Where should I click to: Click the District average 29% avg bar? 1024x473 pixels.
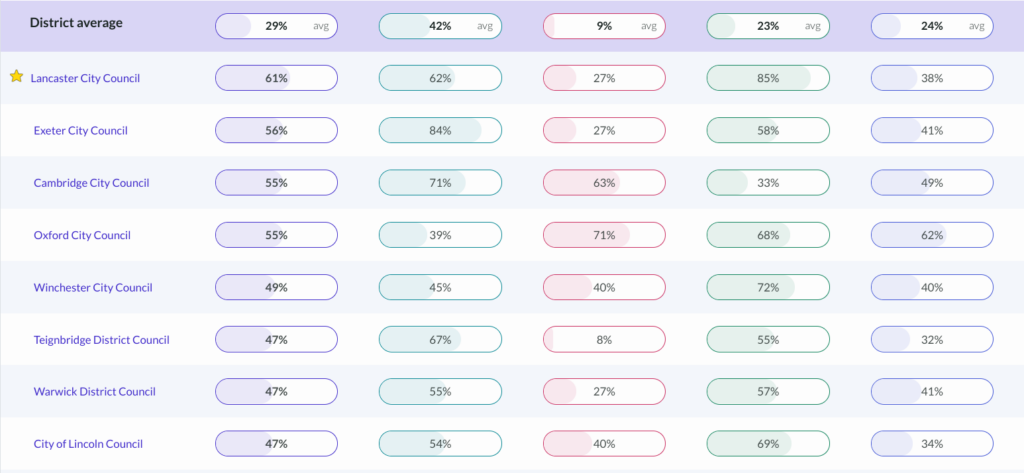tap(277, 26)
